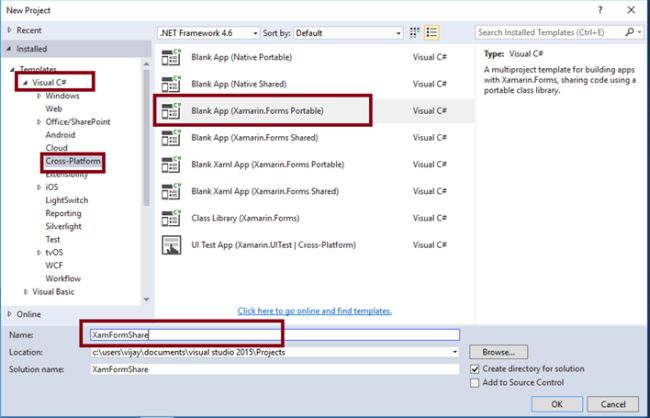This screenshot has width=650, height=418.
Task: Open the dialog help question mark
Action: 600,10
